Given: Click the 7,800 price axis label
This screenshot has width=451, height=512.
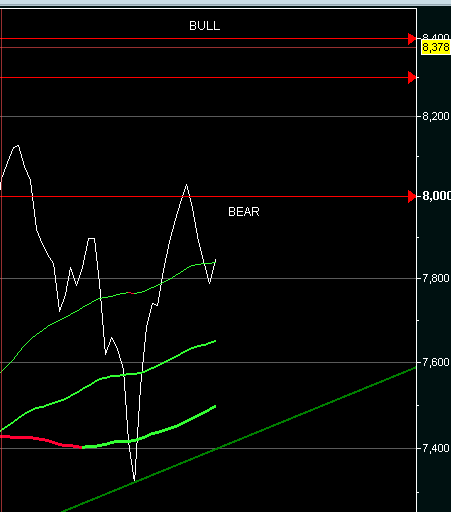Looking at the screenshot, I should 436,278.
